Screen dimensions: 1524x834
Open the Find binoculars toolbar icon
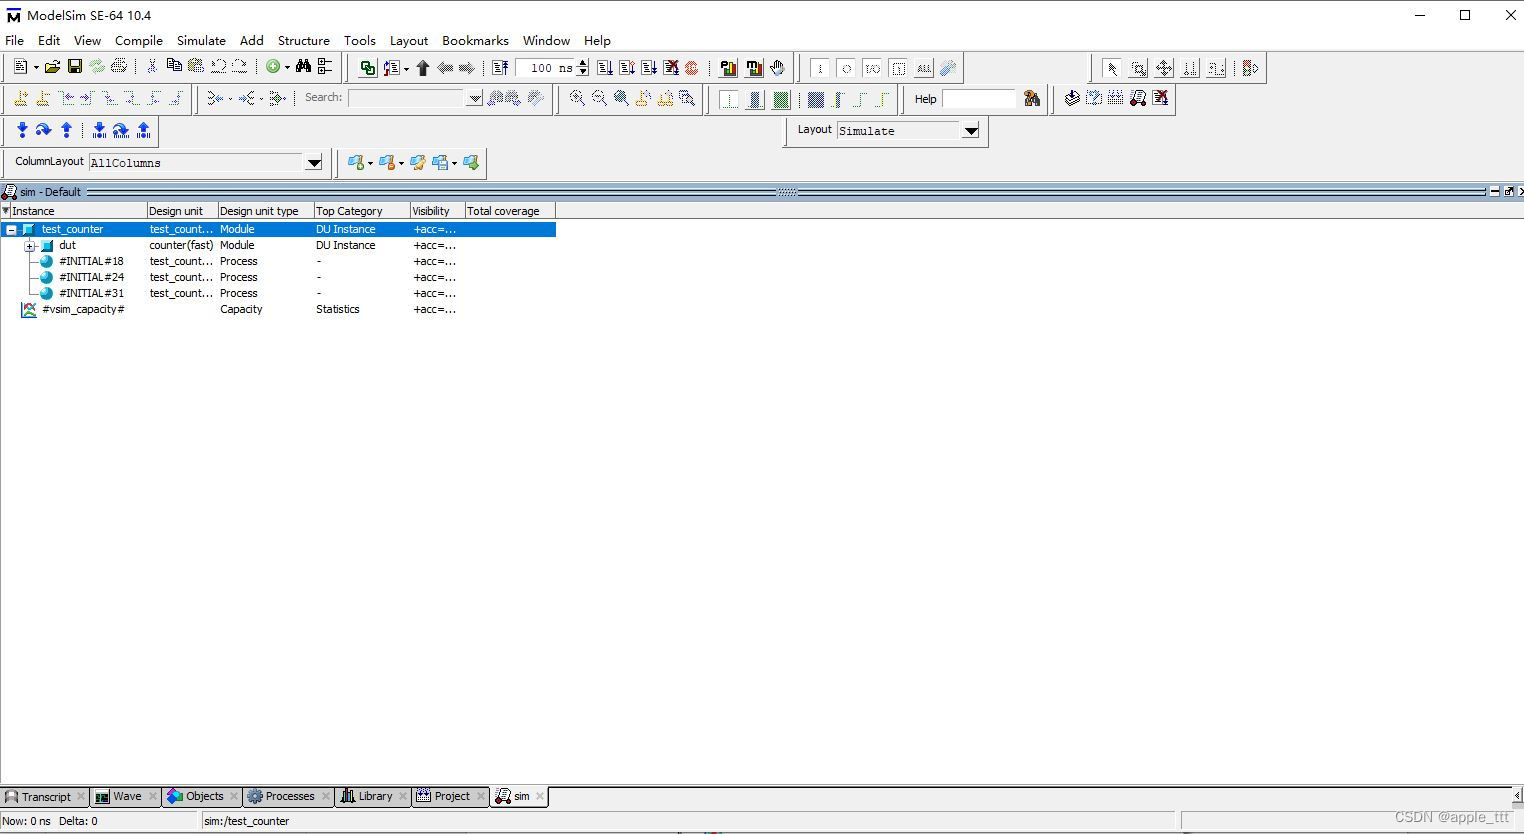[x=301, y=67]
